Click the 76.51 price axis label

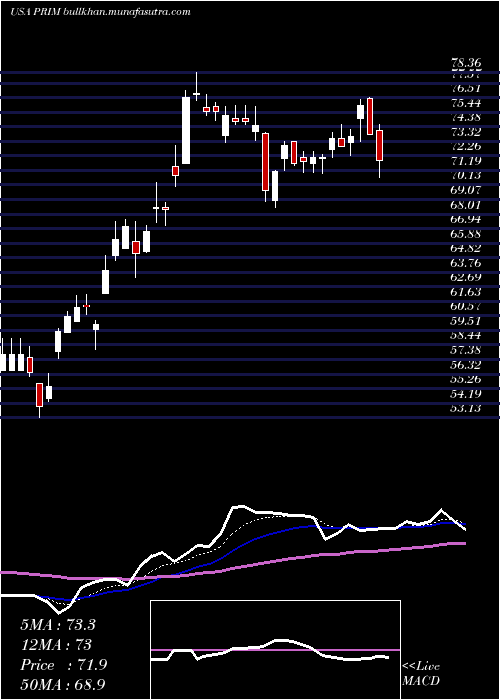pyautogui.click(x=466, y=88)
